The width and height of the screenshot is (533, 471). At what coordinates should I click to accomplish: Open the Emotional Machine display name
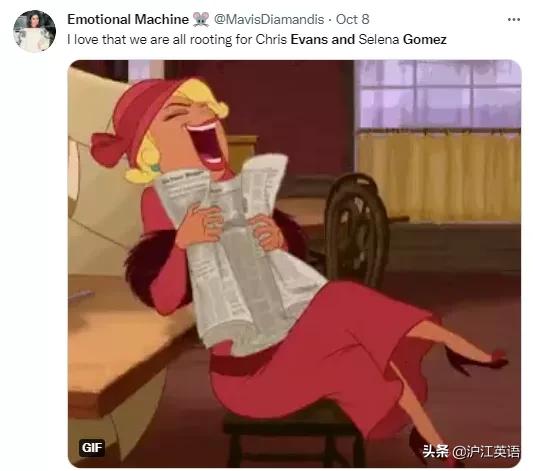point(128,19)
